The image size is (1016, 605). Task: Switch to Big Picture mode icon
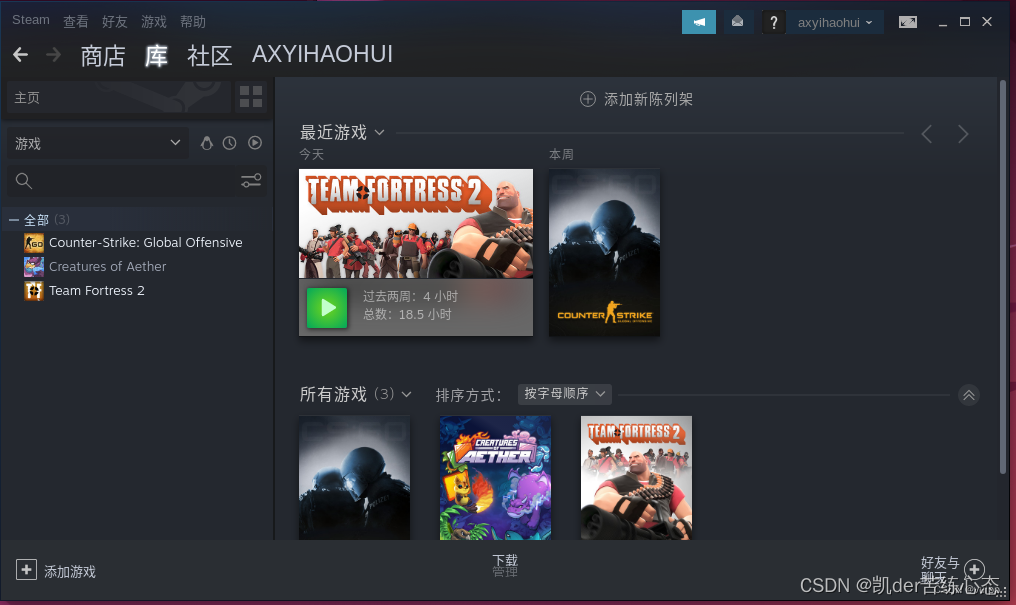(x=908, y=22)
